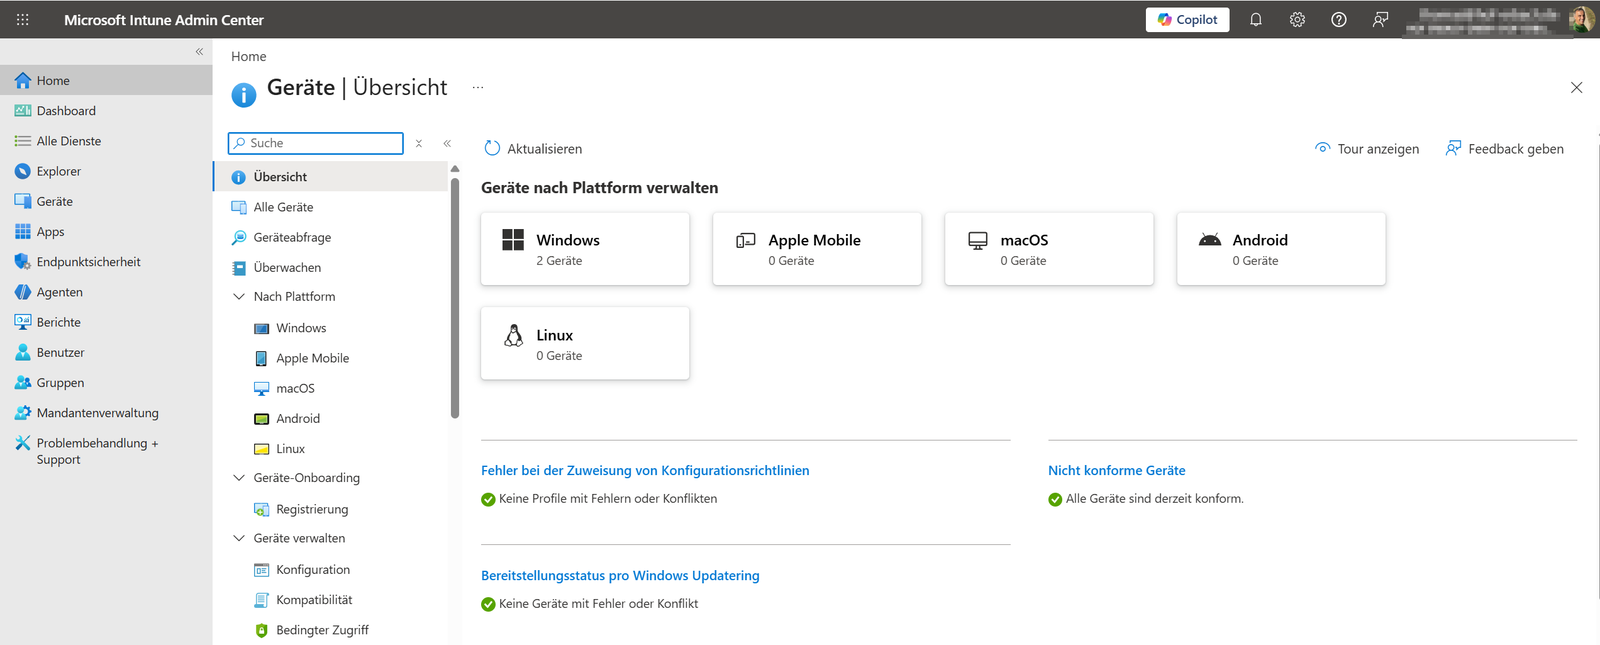Click the macOS monitor icon in tree
The width and height of the screenshot is (1600, 645).
[x=261, y=388]
